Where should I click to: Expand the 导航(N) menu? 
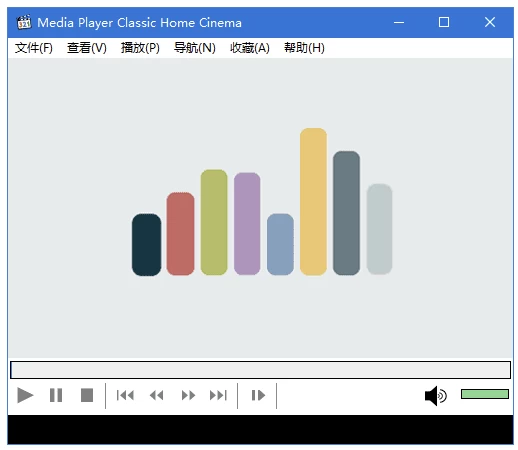coord(195,48)
